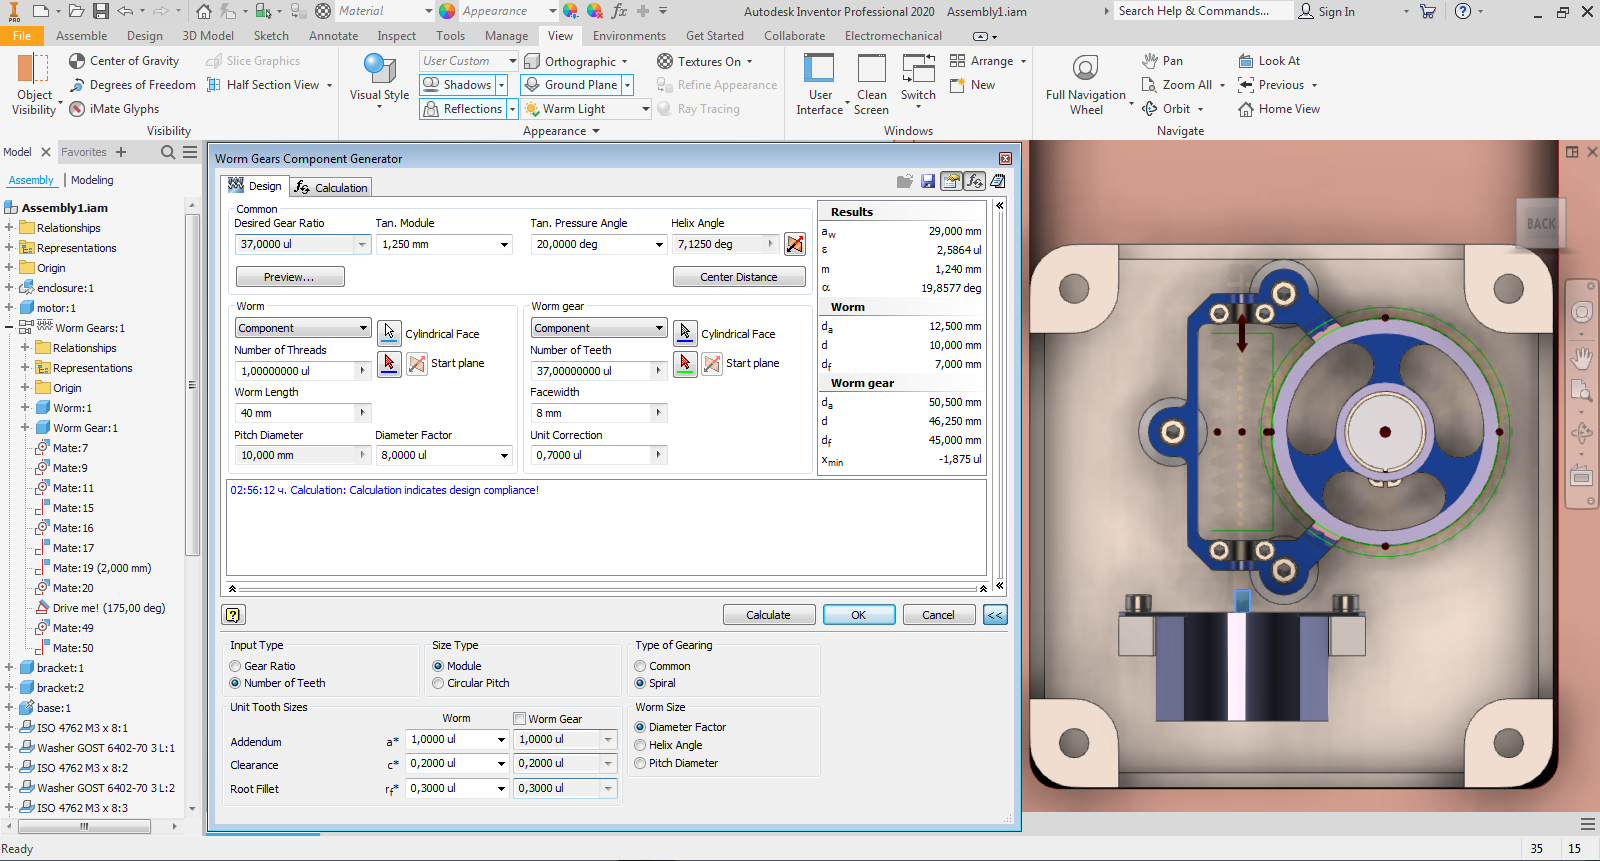Switch to the Calculation tab
Viewport: 1600px width, 861px height.
[331, 187]
